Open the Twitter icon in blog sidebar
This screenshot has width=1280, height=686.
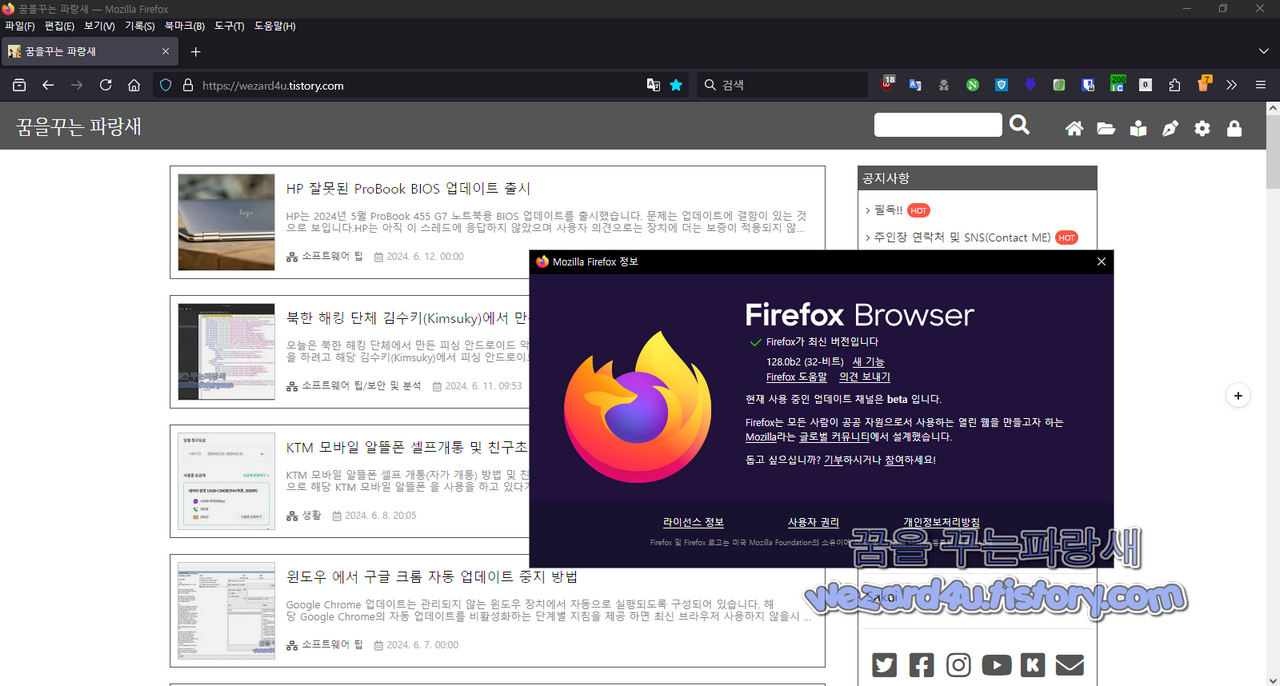click(884, 664)
